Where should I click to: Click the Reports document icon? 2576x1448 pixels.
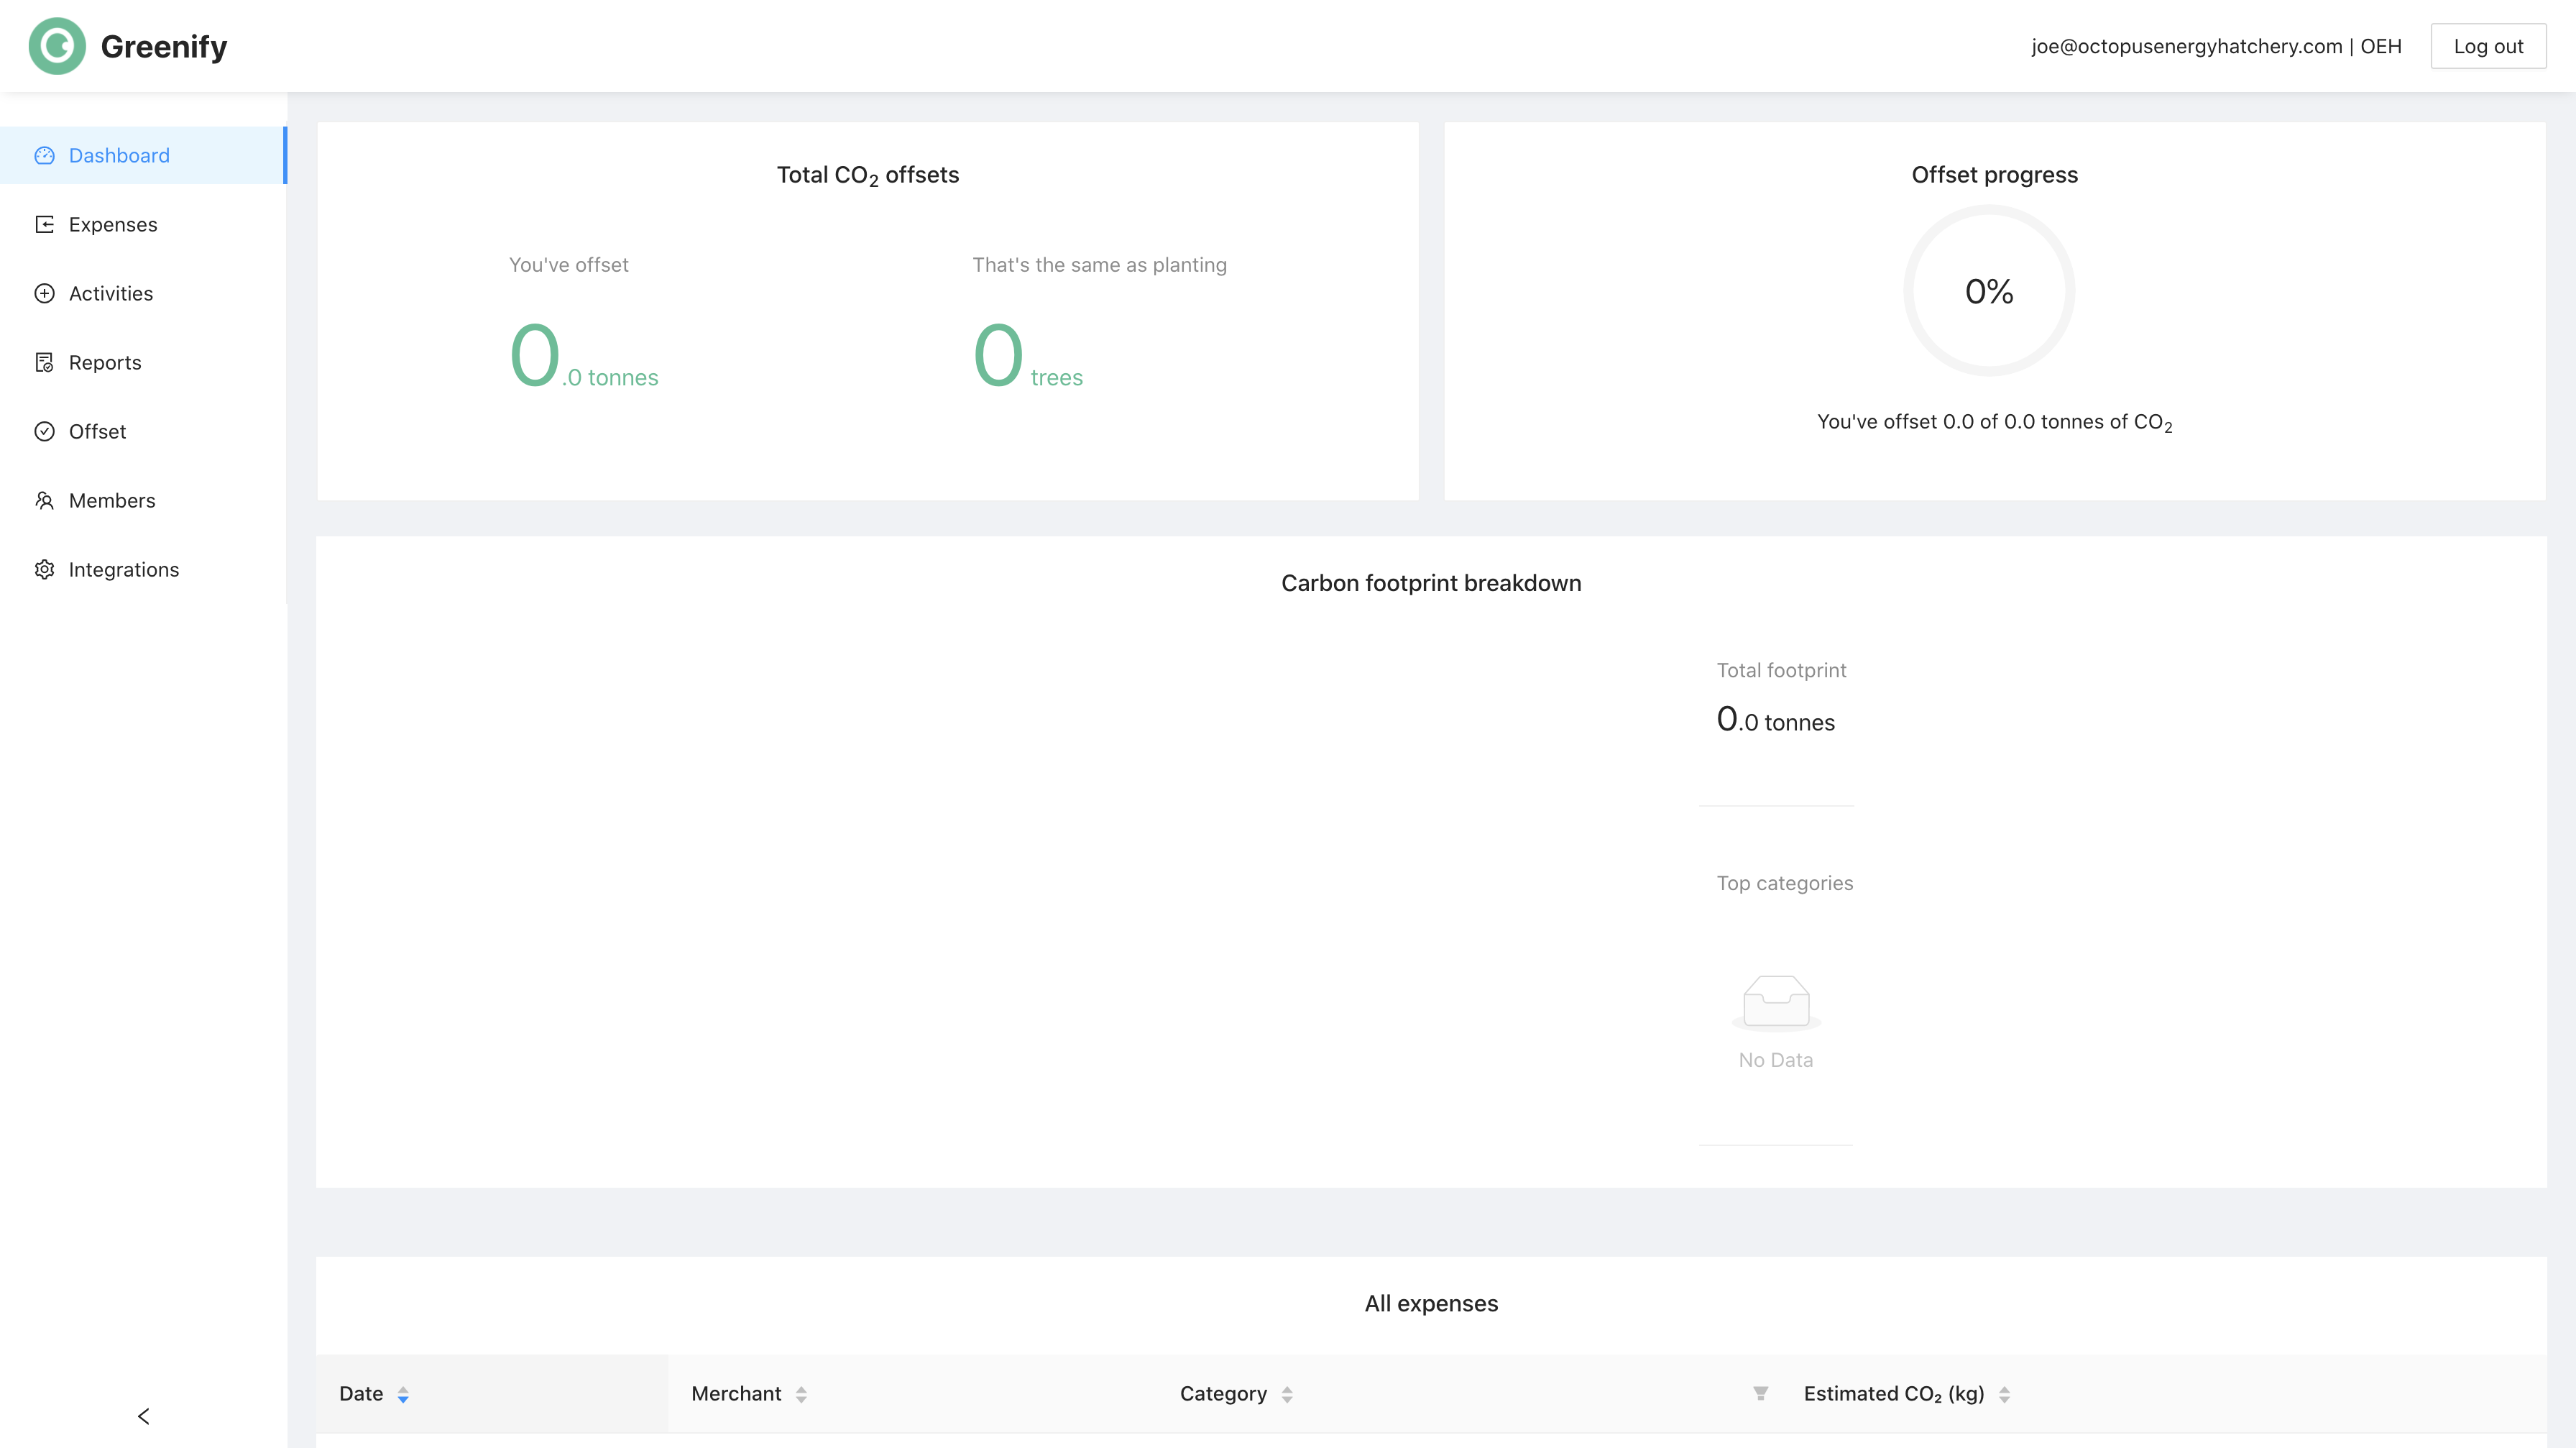44,362
